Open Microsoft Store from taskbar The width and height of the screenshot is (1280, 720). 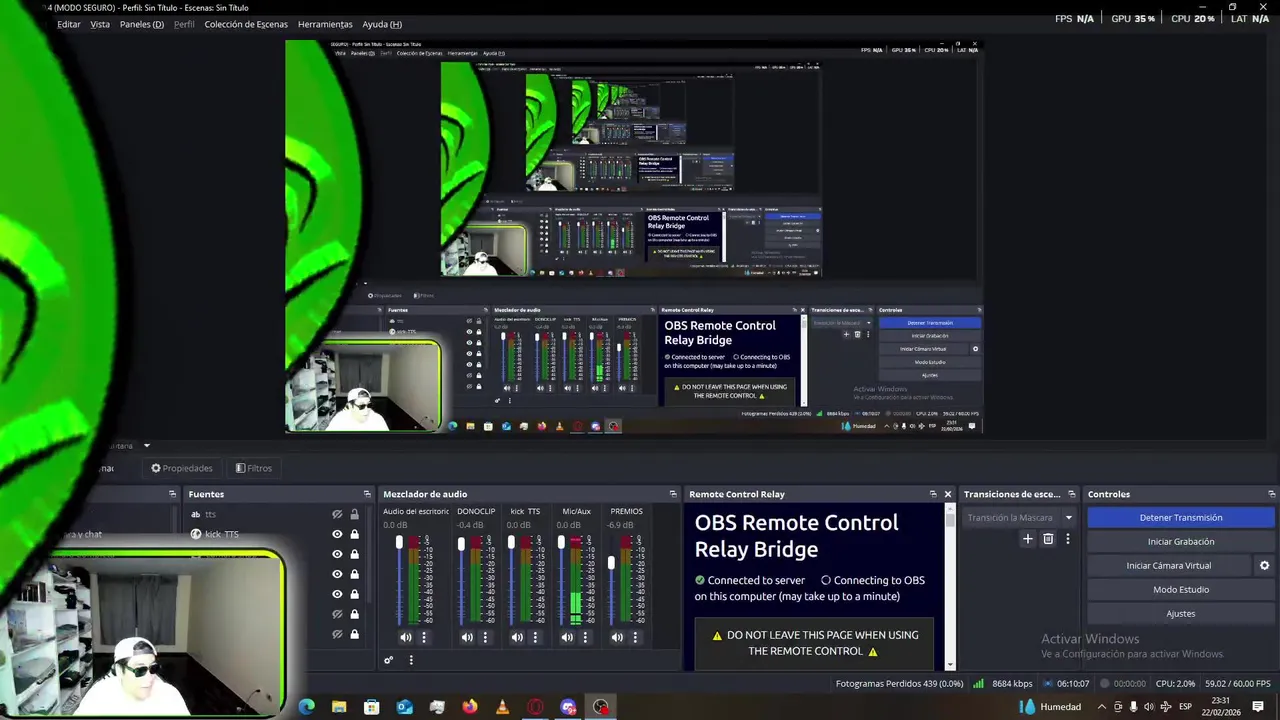[372, 707]
